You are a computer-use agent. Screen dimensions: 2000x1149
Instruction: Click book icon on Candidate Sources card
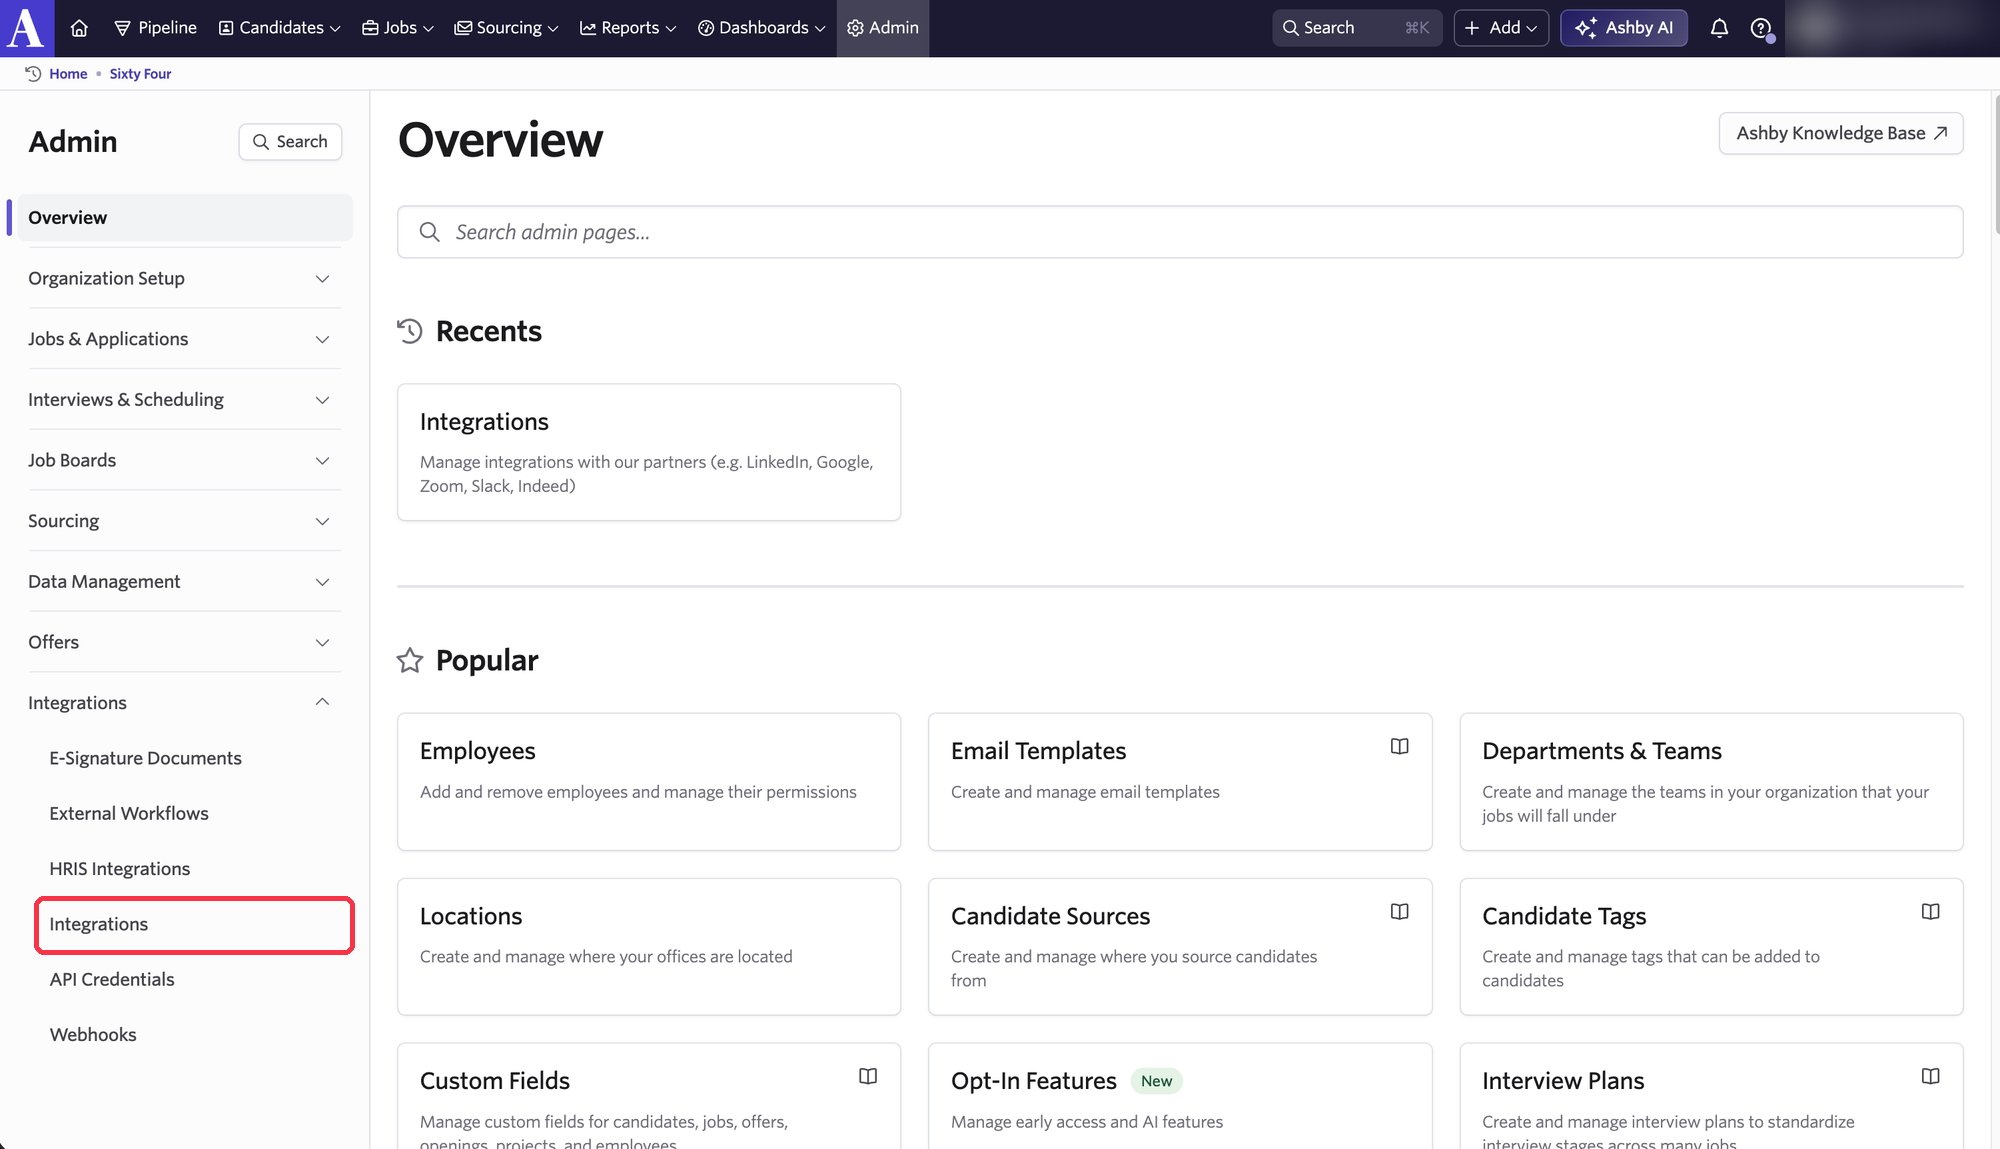(1399, 911)
